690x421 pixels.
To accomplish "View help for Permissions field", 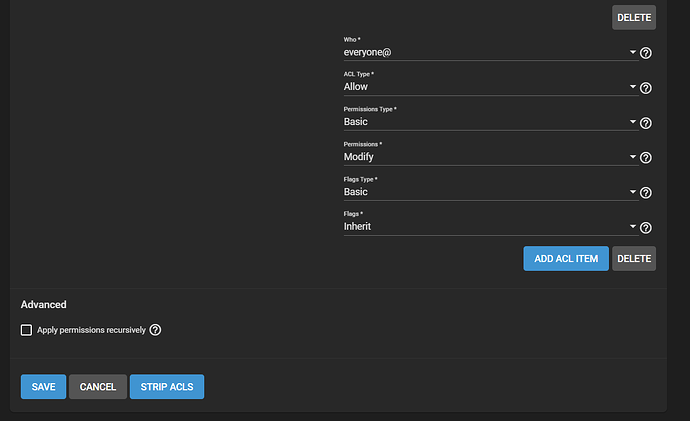I will (x=646, y=157).
